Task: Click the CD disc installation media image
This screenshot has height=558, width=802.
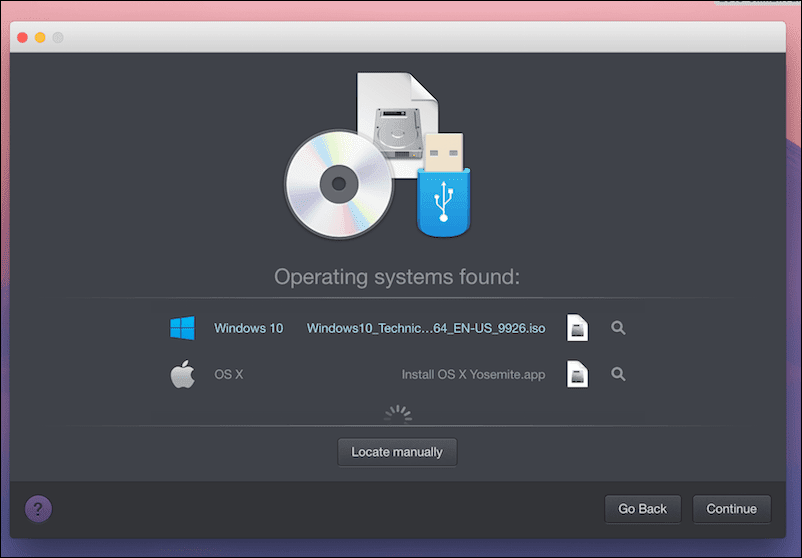Action: click(x=339, y=184)
